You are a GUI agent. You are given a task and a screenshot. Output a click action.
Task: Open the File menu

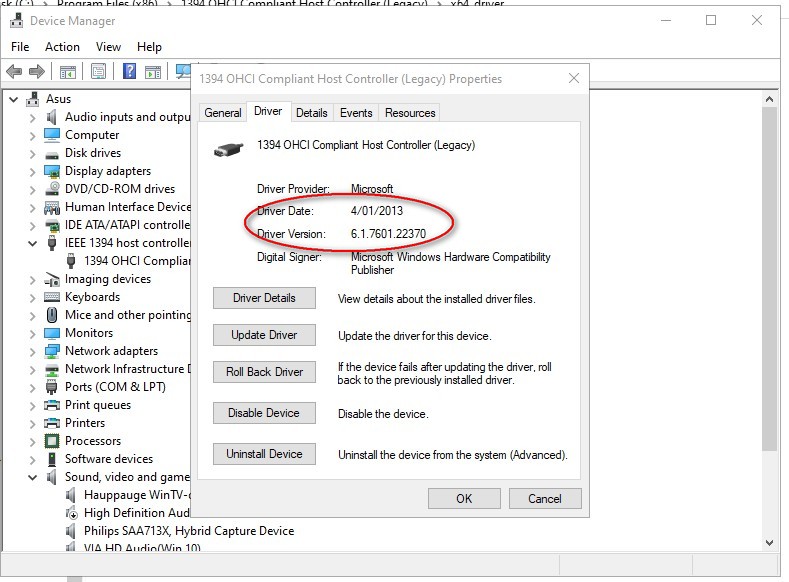[x=20, y=47]
